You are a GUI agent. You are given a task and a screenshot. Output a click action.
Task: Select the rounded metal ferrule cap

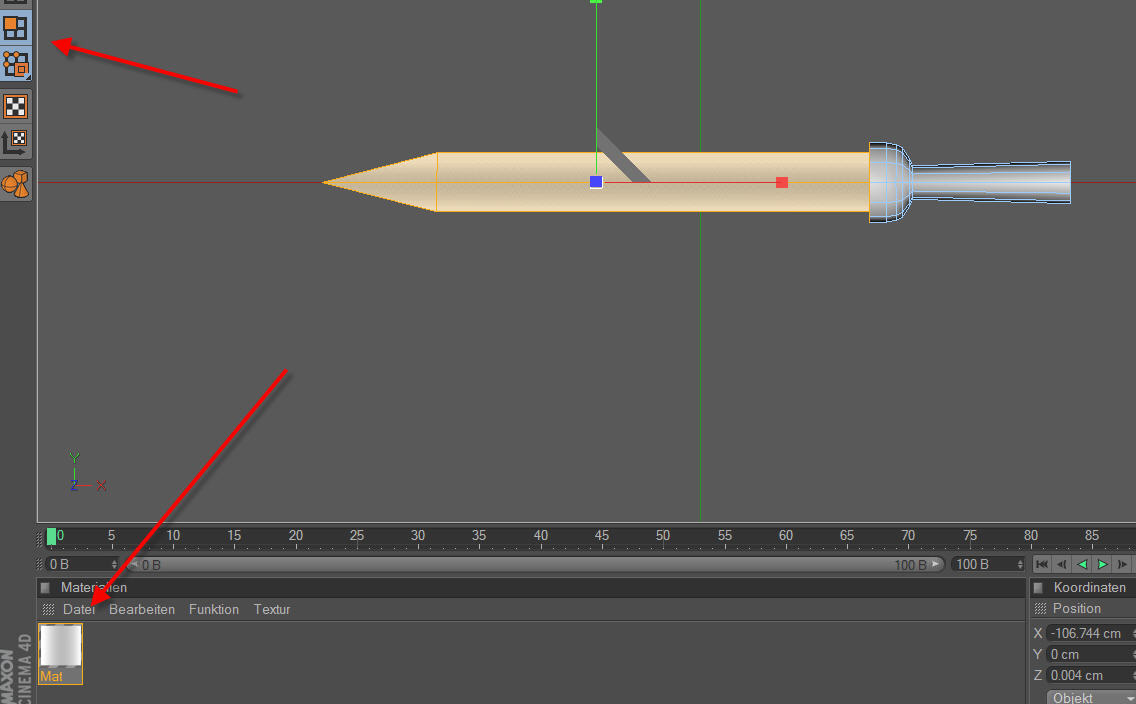[890, 182]
